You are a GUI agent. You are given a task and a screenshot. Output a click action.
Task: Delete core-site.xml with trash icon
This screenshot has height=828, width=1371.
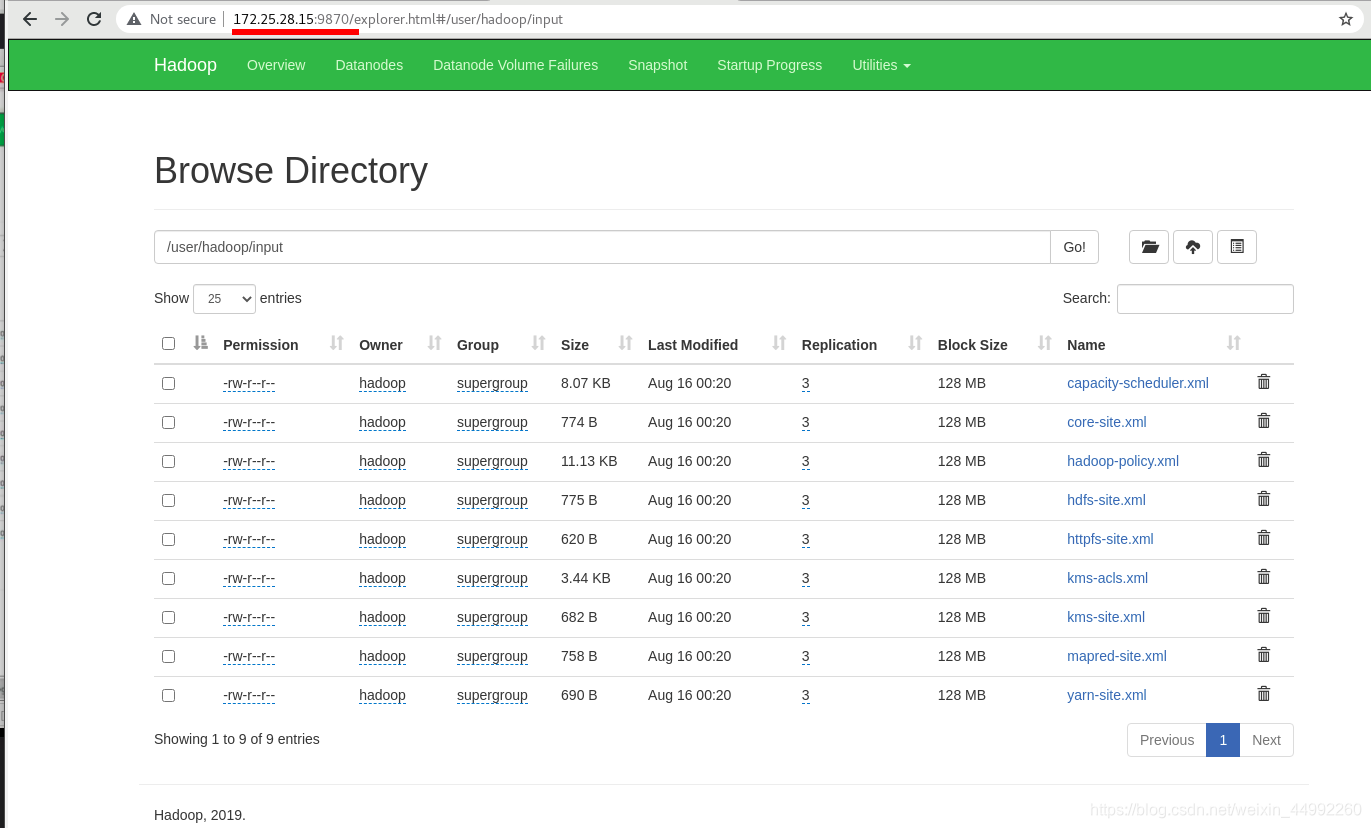(1264, 421)
